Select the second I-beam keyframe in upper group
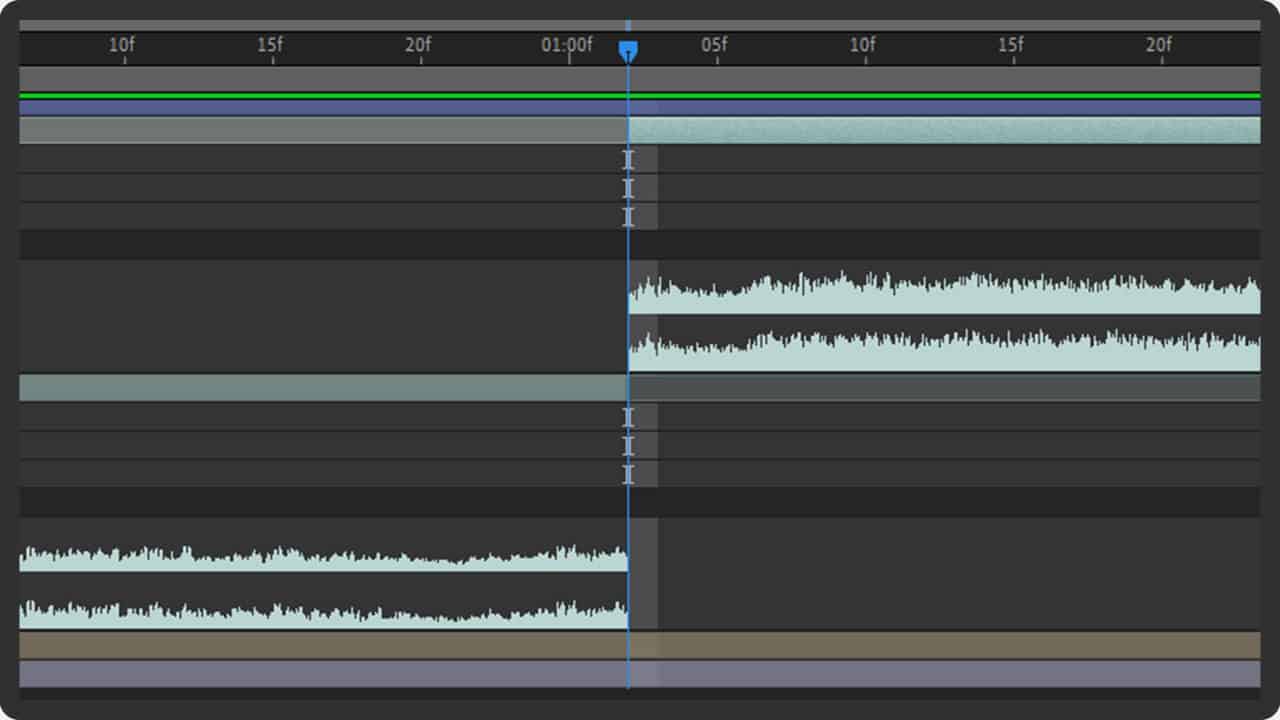1280x720 pixels. (628, 188)
